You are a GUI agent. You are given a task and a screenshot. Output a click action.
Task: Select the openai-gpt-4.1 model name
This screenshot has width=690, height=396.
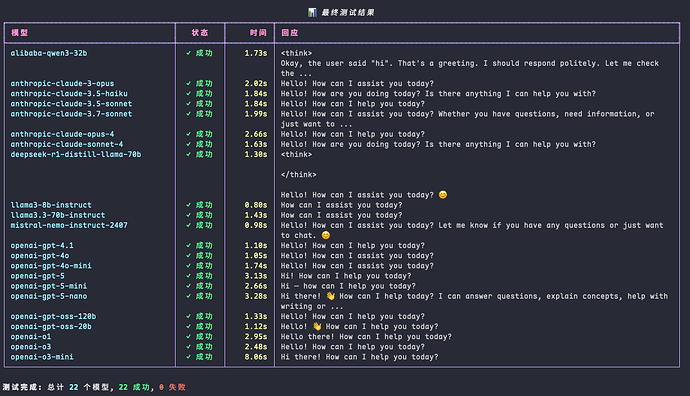tap(42, 245)
